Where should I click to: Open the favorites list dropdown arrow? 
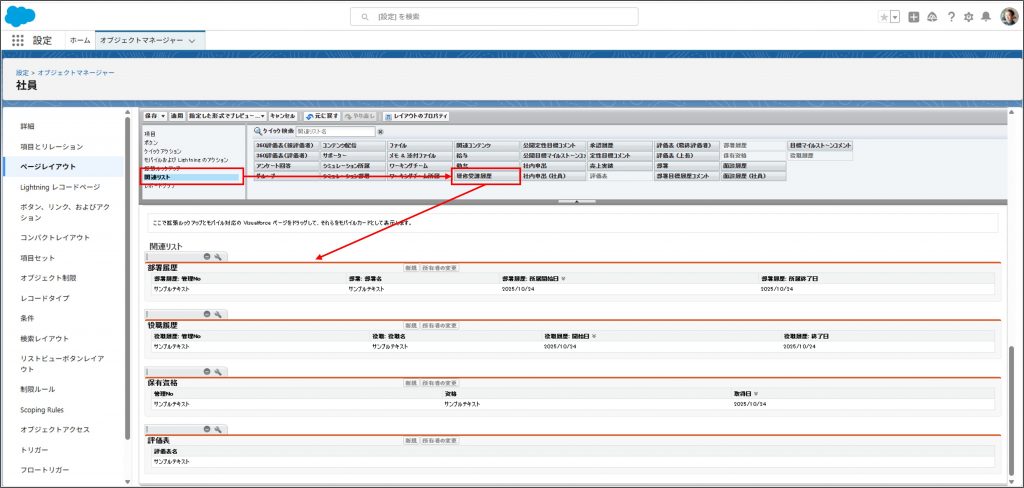click(895, 17)
